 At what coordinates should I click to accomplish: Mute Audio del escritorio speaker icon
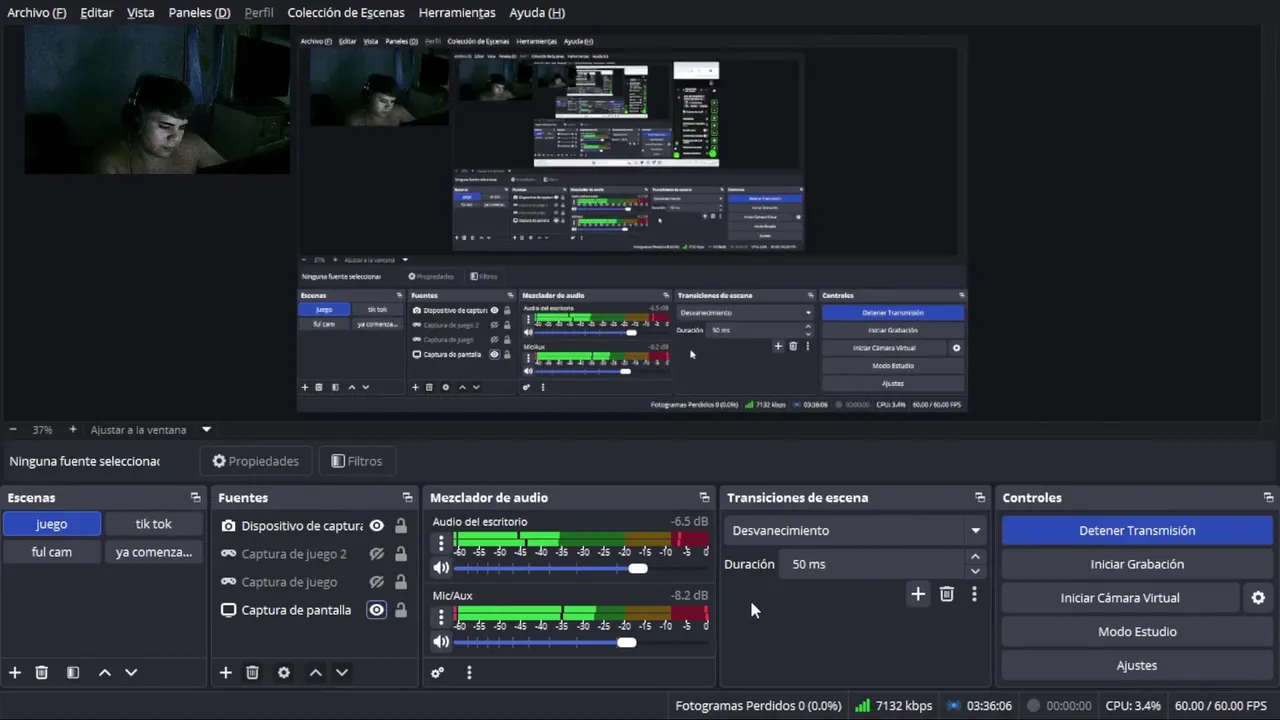pyautogui.click(x=441, y=568)
